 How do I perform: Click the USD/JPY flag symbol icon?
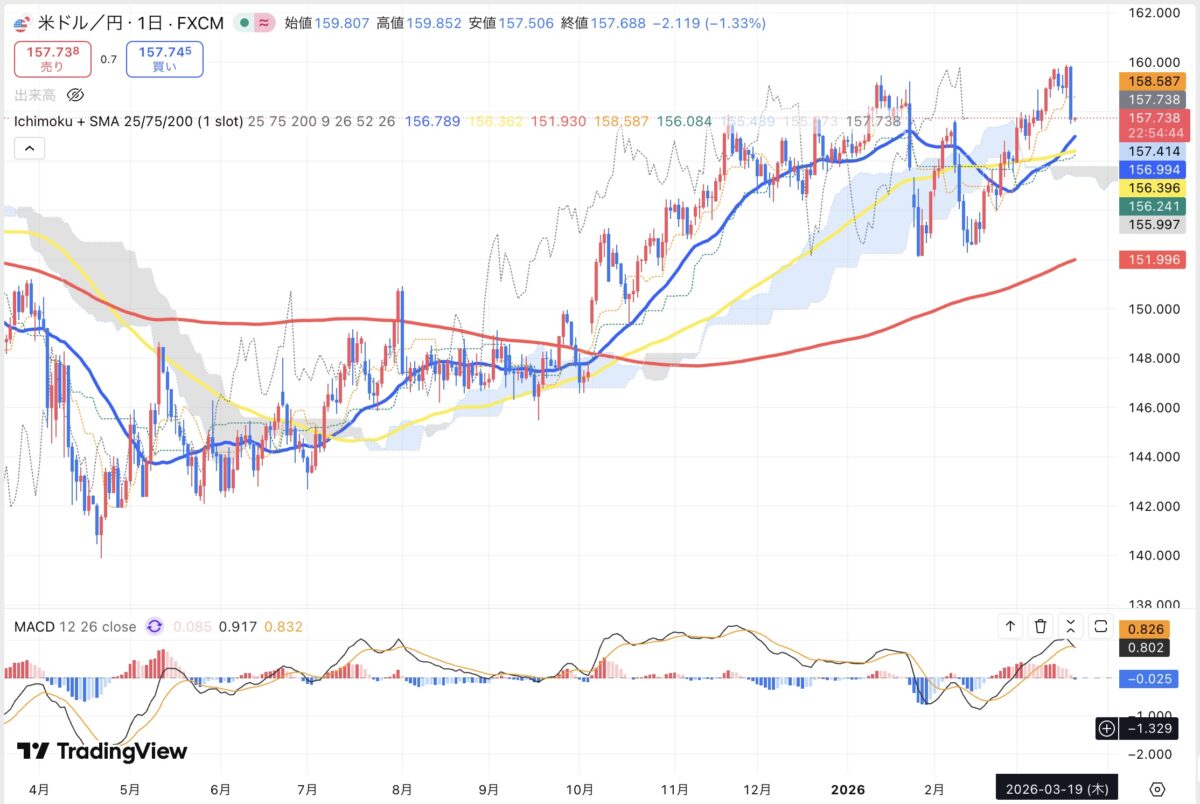point(22,22)
